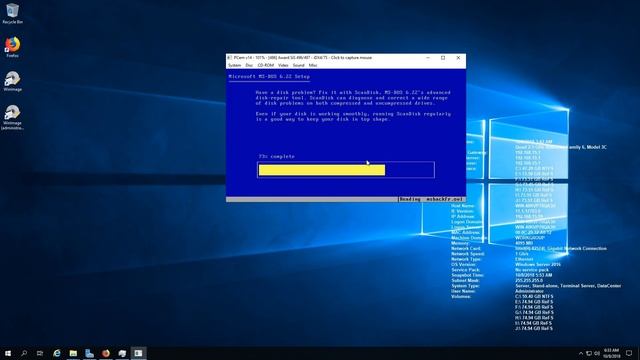The width and height of the screenshot is (640, 360).
Task: Open taskbar Search
Action: [x=24, y=353]
